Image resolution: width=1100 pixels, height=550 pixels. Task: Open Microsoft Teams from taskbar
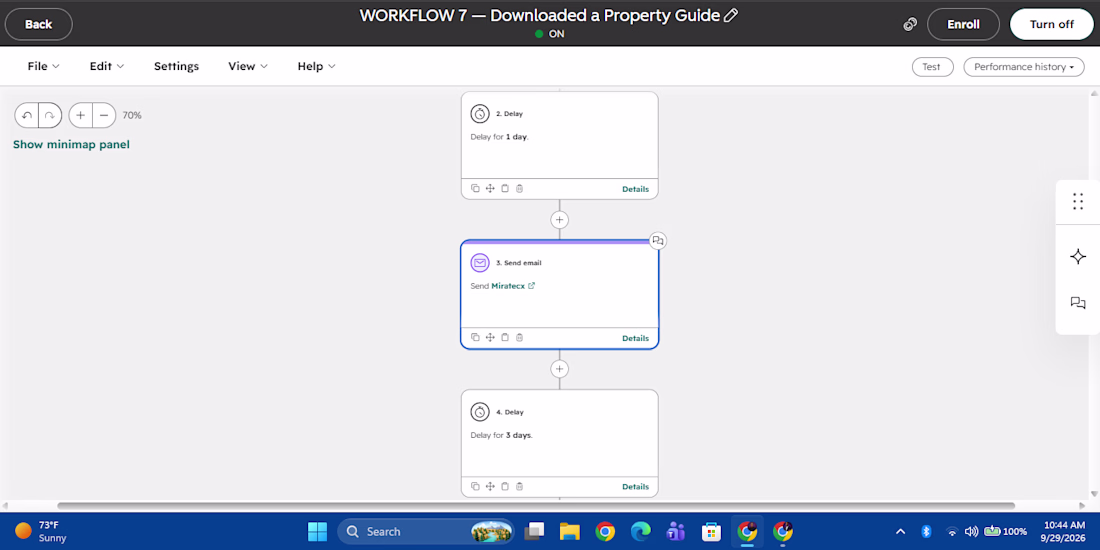click(676, 531)
